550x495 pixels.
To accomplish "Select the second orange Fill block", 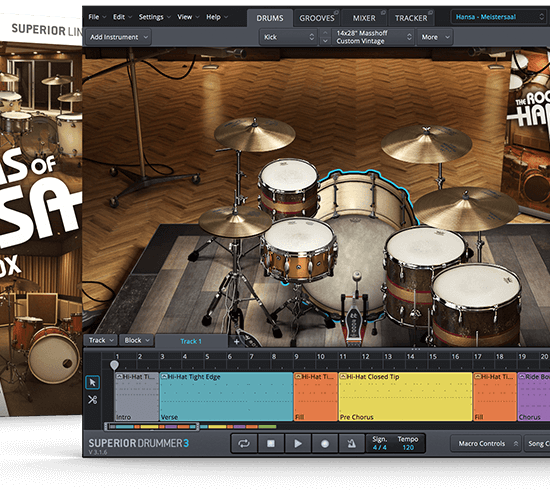I will tap(495, 396).
